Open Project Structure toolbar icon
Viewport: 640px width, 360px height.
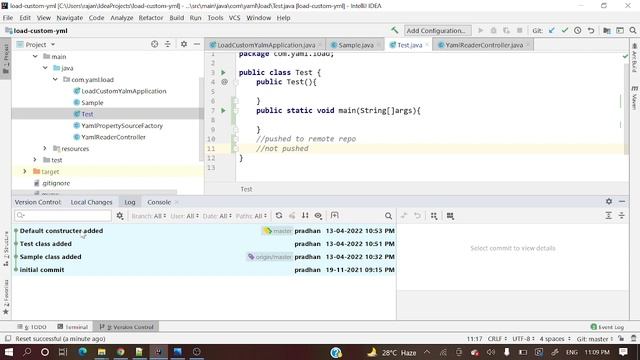[607, 30]
